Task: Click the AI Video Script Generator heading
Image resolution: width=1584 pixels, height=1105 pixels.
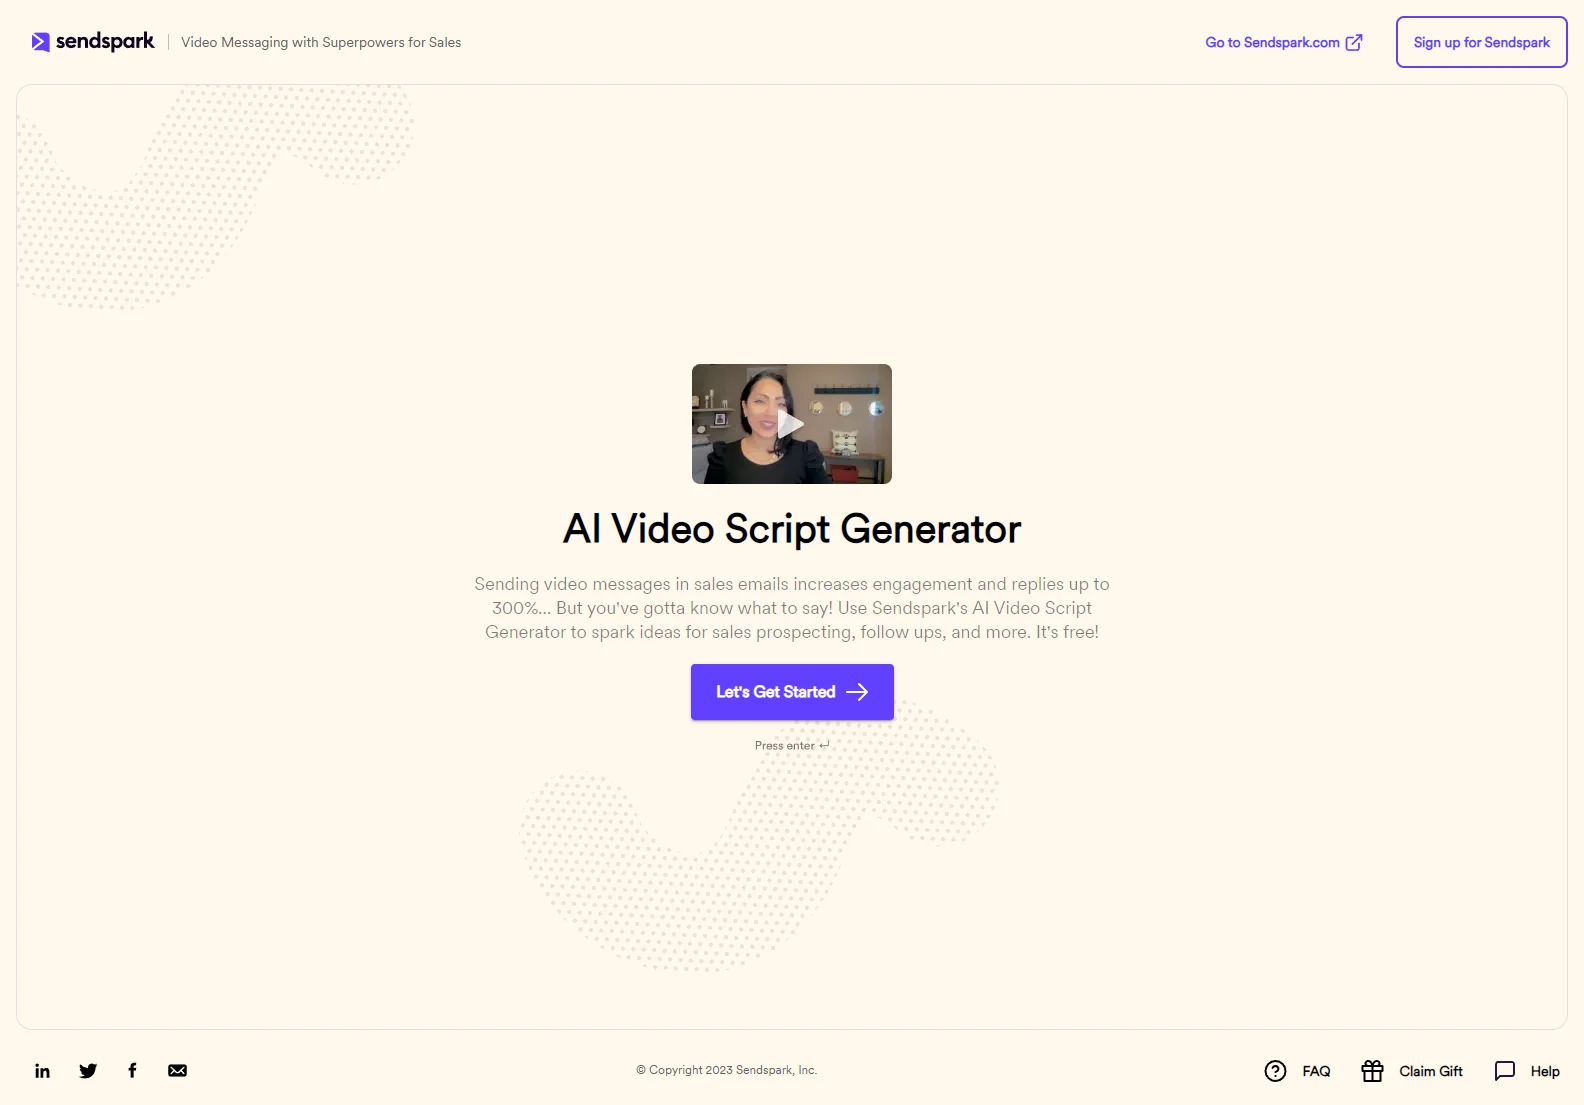Action: pyautogui.click(x=792, y=529)
